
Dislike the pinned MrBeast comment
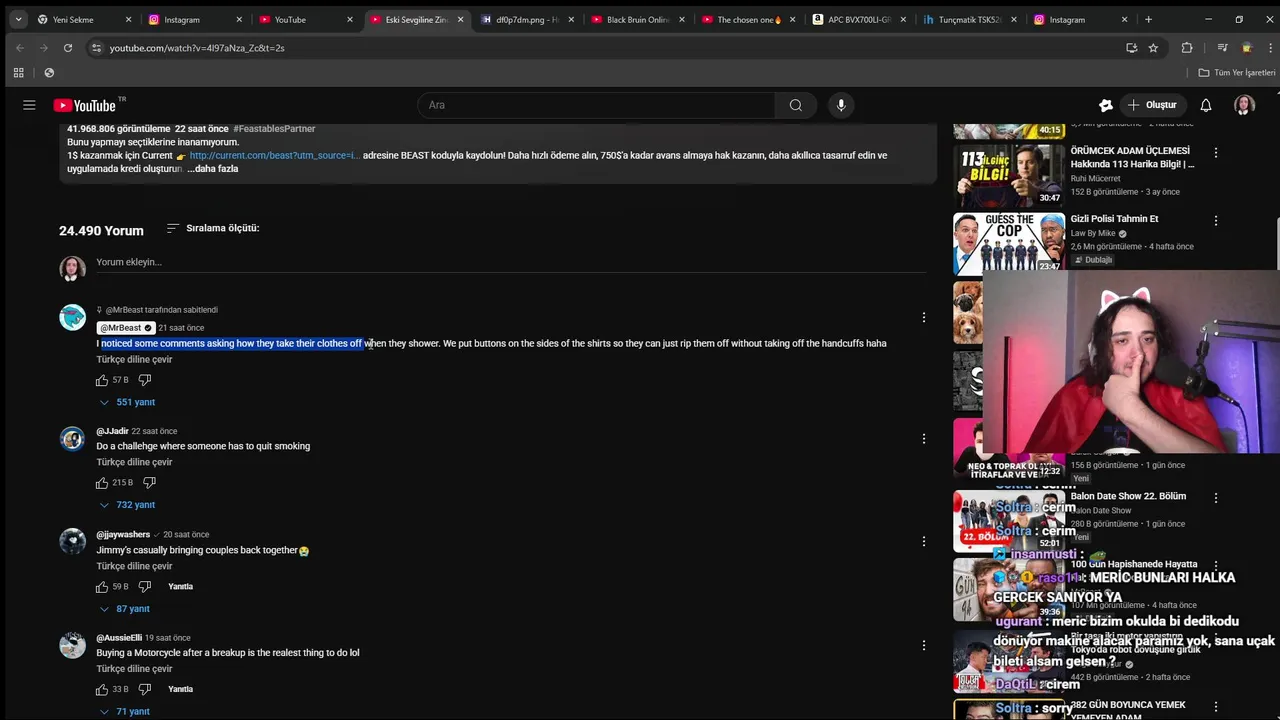tap(145, 380)
